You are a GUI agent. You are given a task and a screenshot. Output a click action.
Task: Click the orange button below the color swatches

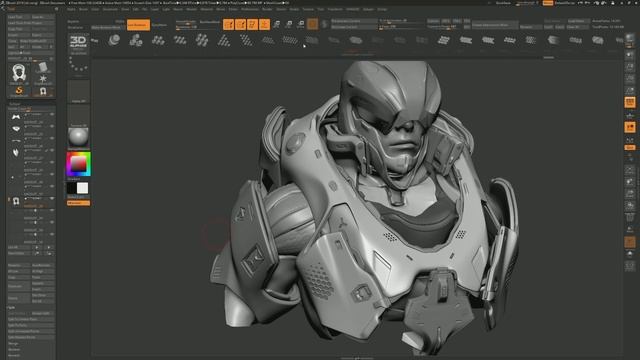[x=78, y=203]
